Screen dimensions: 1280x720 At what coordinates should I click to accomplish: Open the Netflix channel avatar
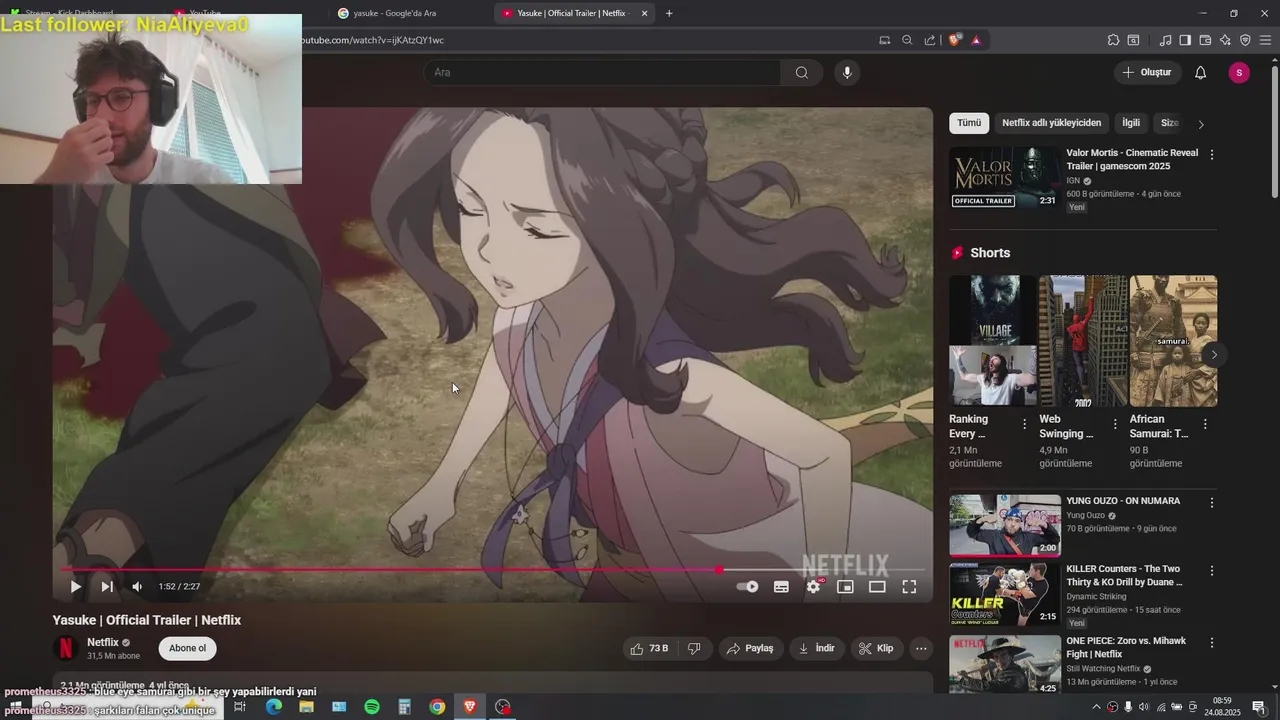coord(66,648)
